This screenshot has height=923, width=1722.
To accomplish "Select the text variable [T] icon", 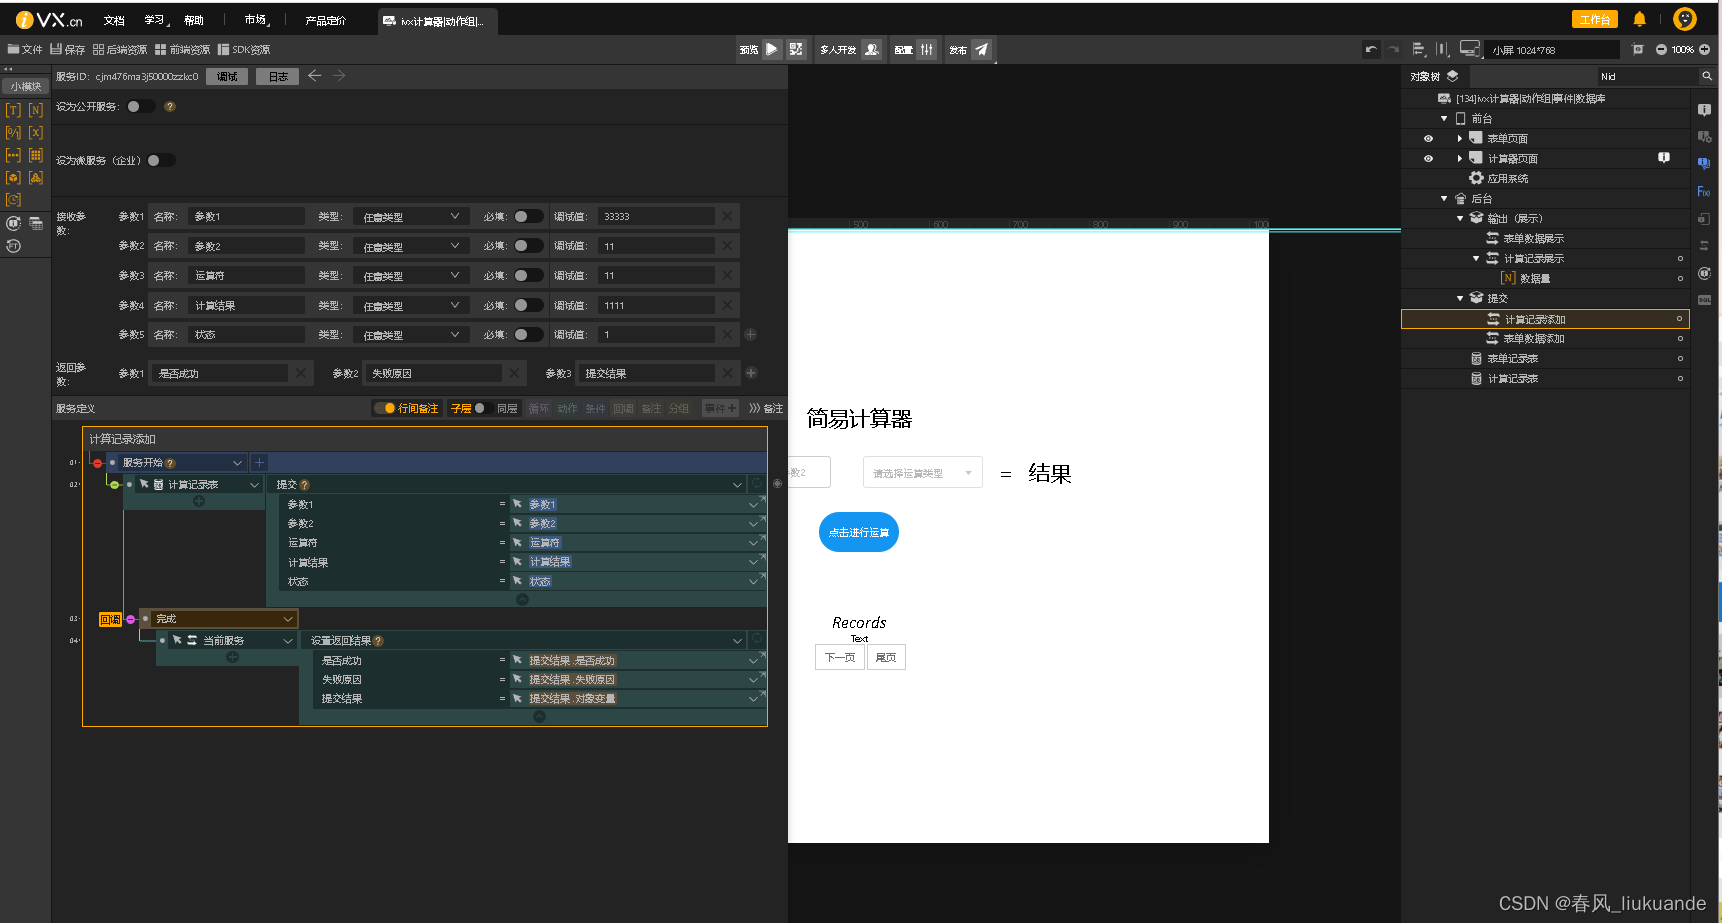I will click(13, 110).
